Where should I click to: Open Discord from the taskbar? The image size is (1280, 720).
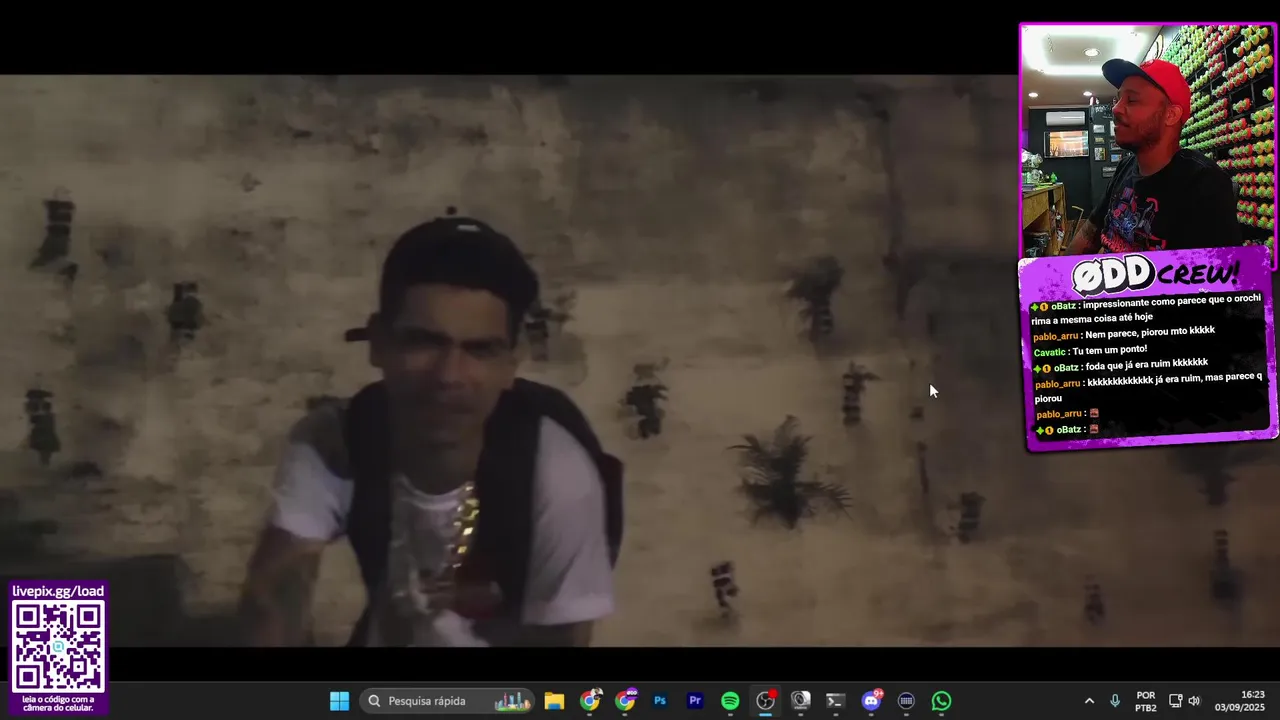(871, 701)
